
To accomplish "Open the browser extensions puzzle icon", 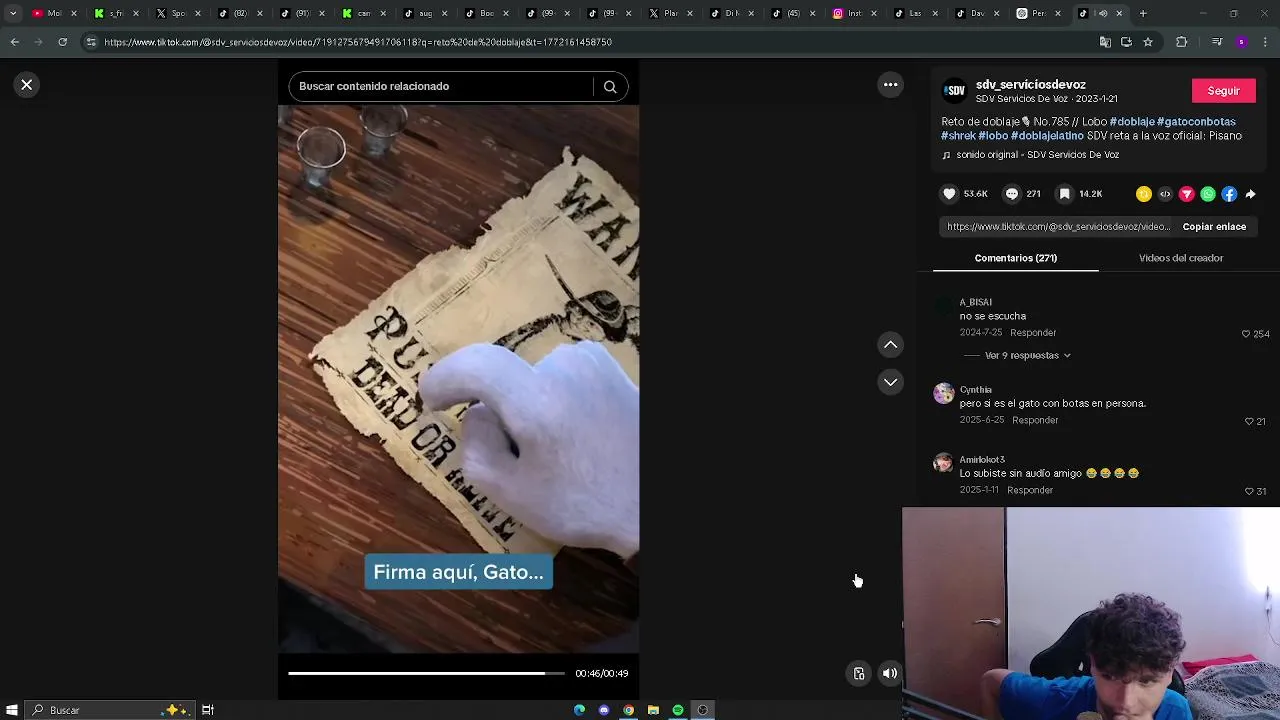I will (x=1181, y=42).
